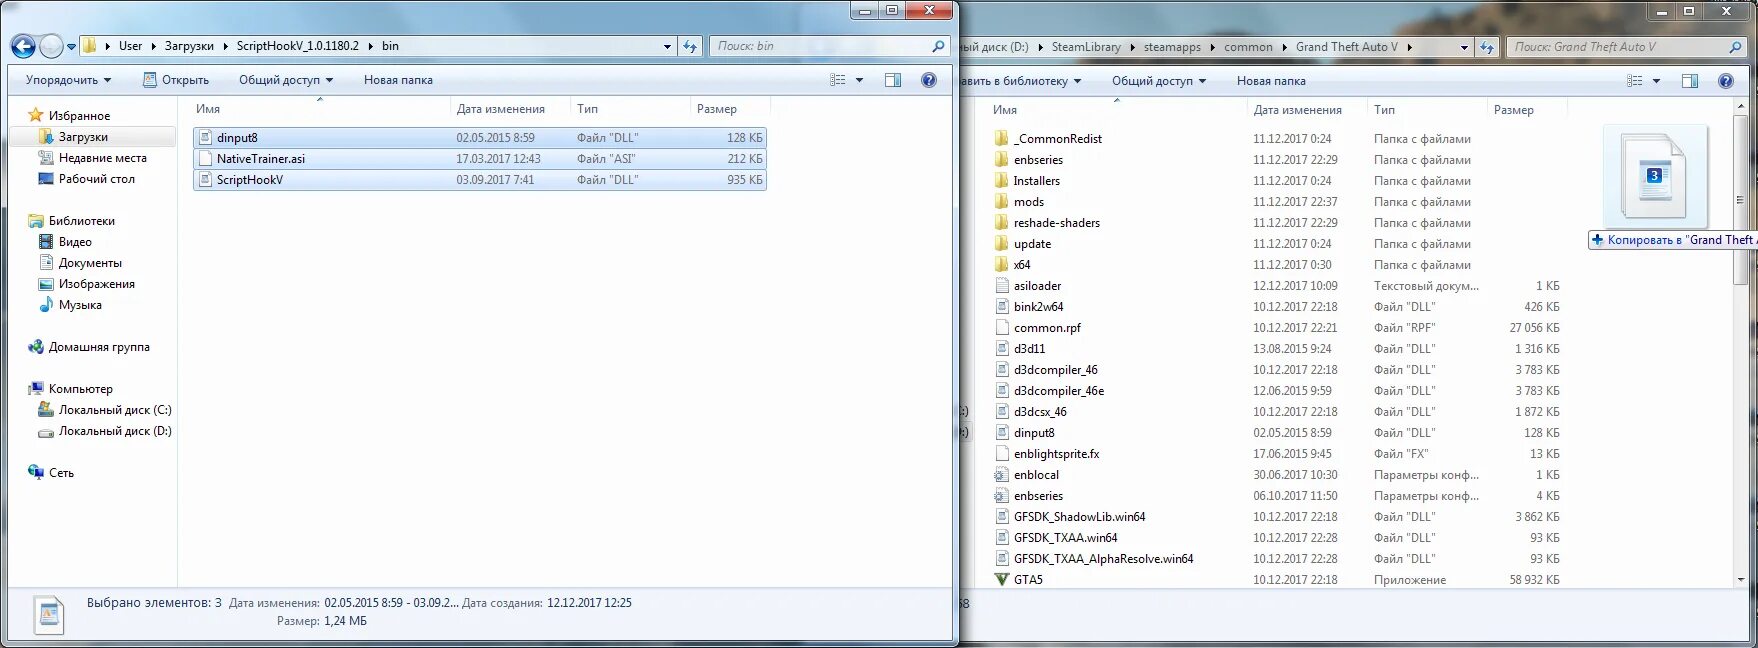The image size is (1758, 648).
Task: Click refresh icon next to bin address bar
Action: [x=690, y=46]
